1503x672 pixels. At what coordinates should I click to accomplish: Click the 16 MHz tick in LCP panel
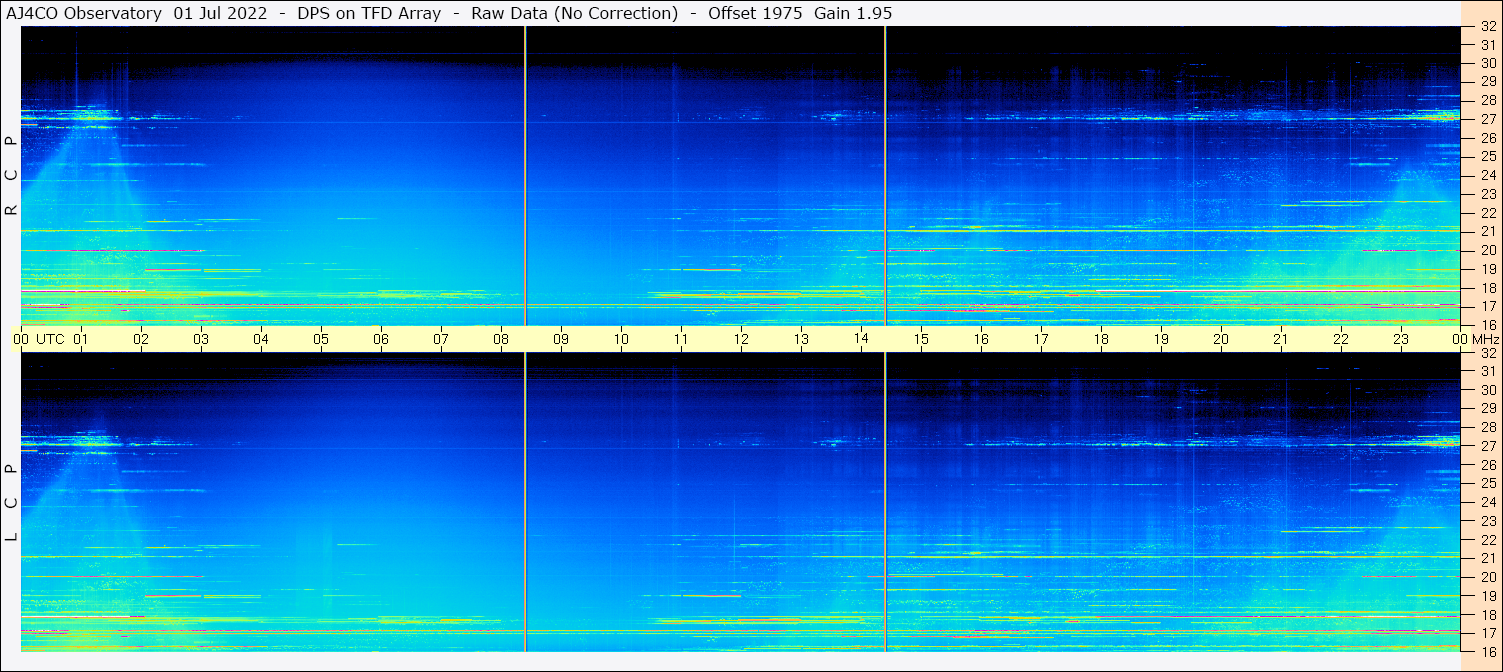pyautogui.click(x=1487, y=651)
